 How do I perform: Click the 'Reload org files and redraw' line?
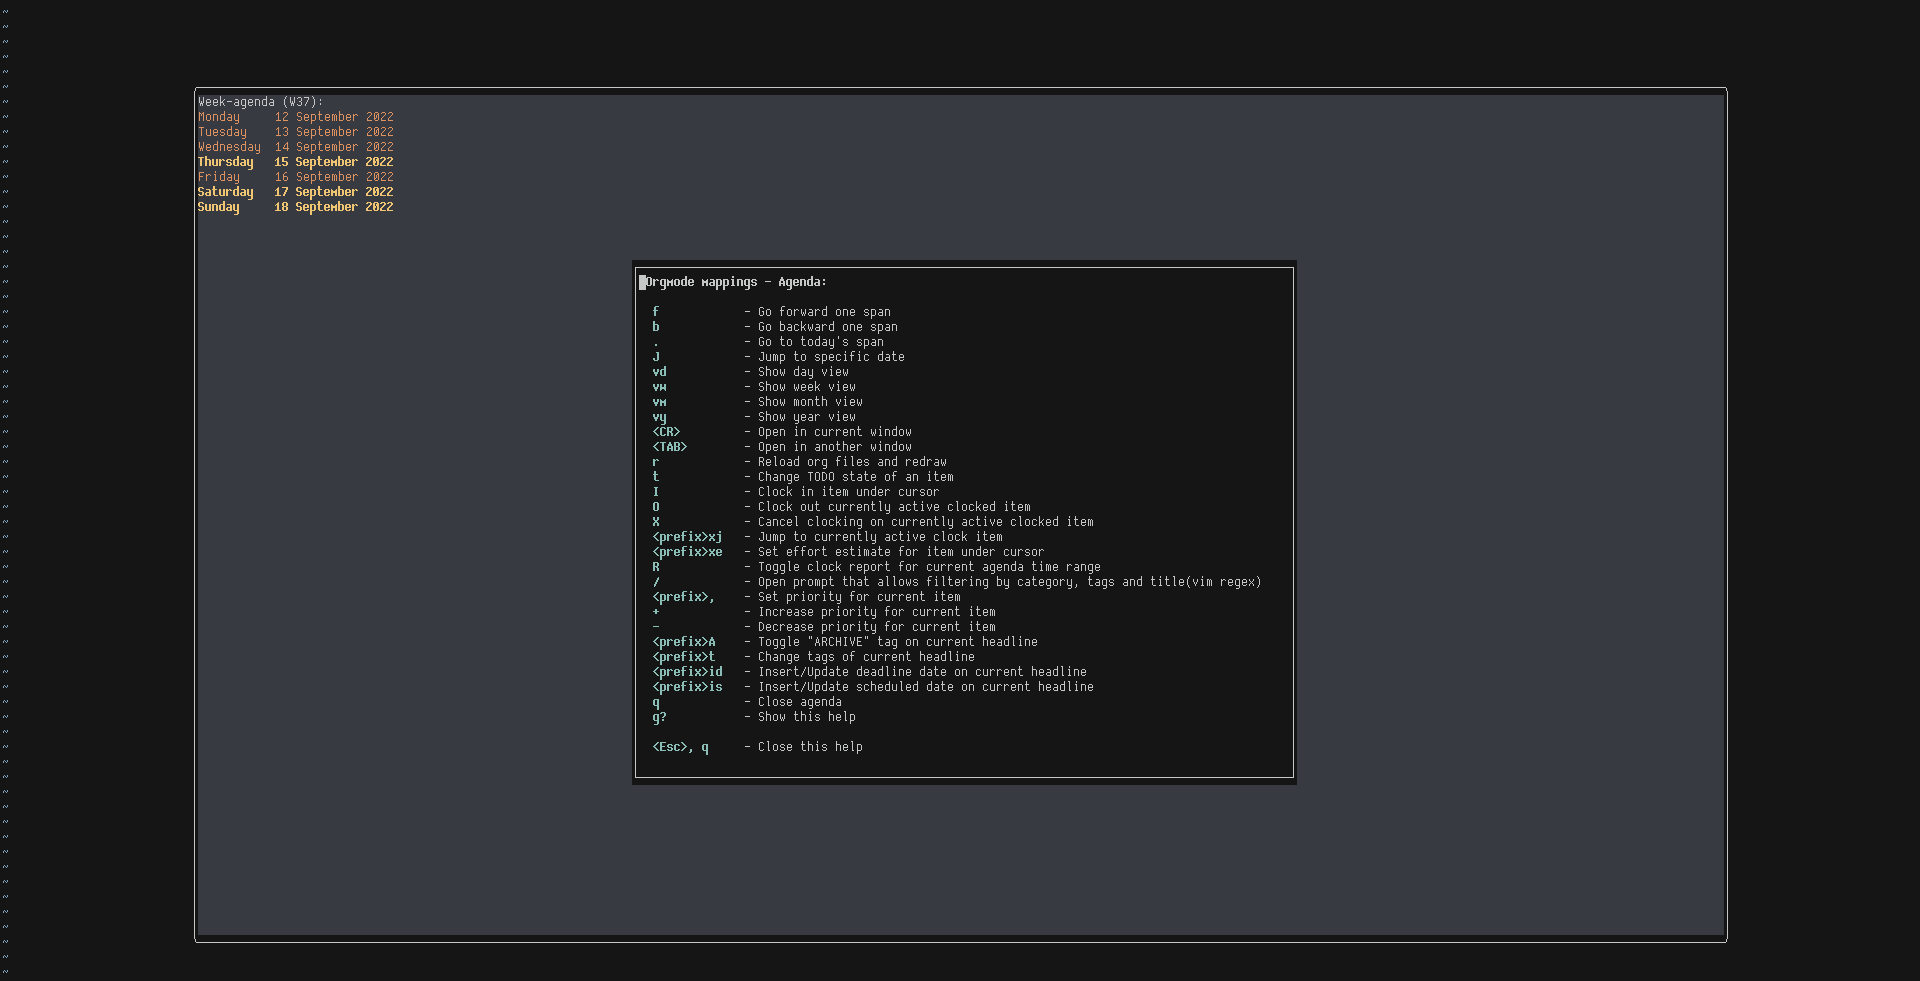(x=799, y=462)
